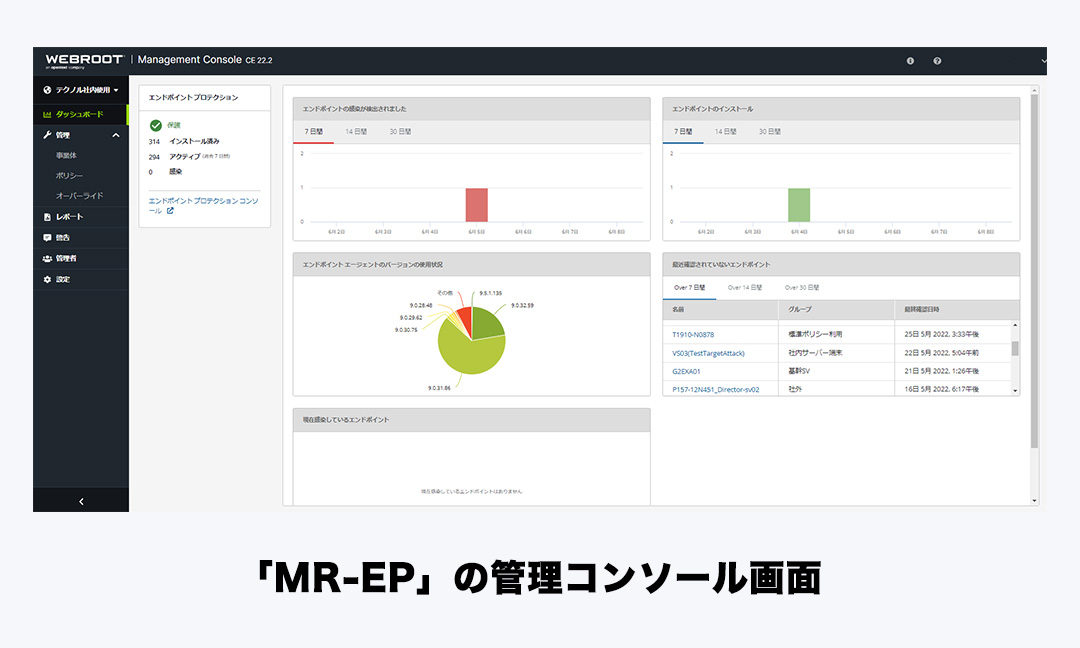1080x648 pixels.
Task: Collapse the 管理 section chevron
Action: 116,135
